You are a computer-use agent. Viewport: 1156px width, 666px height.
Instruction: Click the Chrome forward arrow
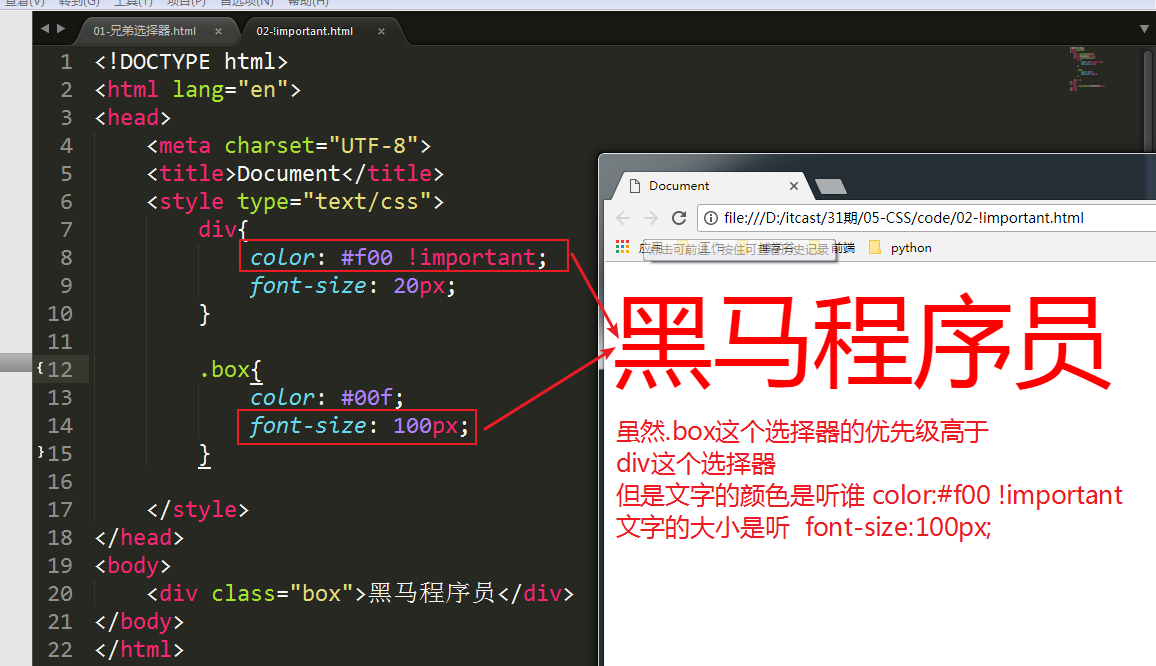tap(650, 218)
